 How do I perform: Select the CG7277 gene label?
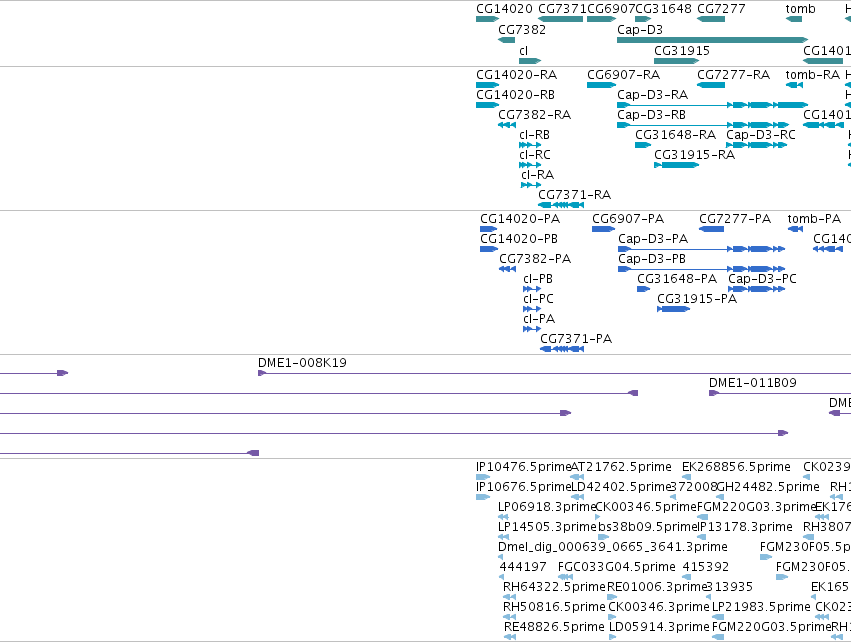pos(721,9)
